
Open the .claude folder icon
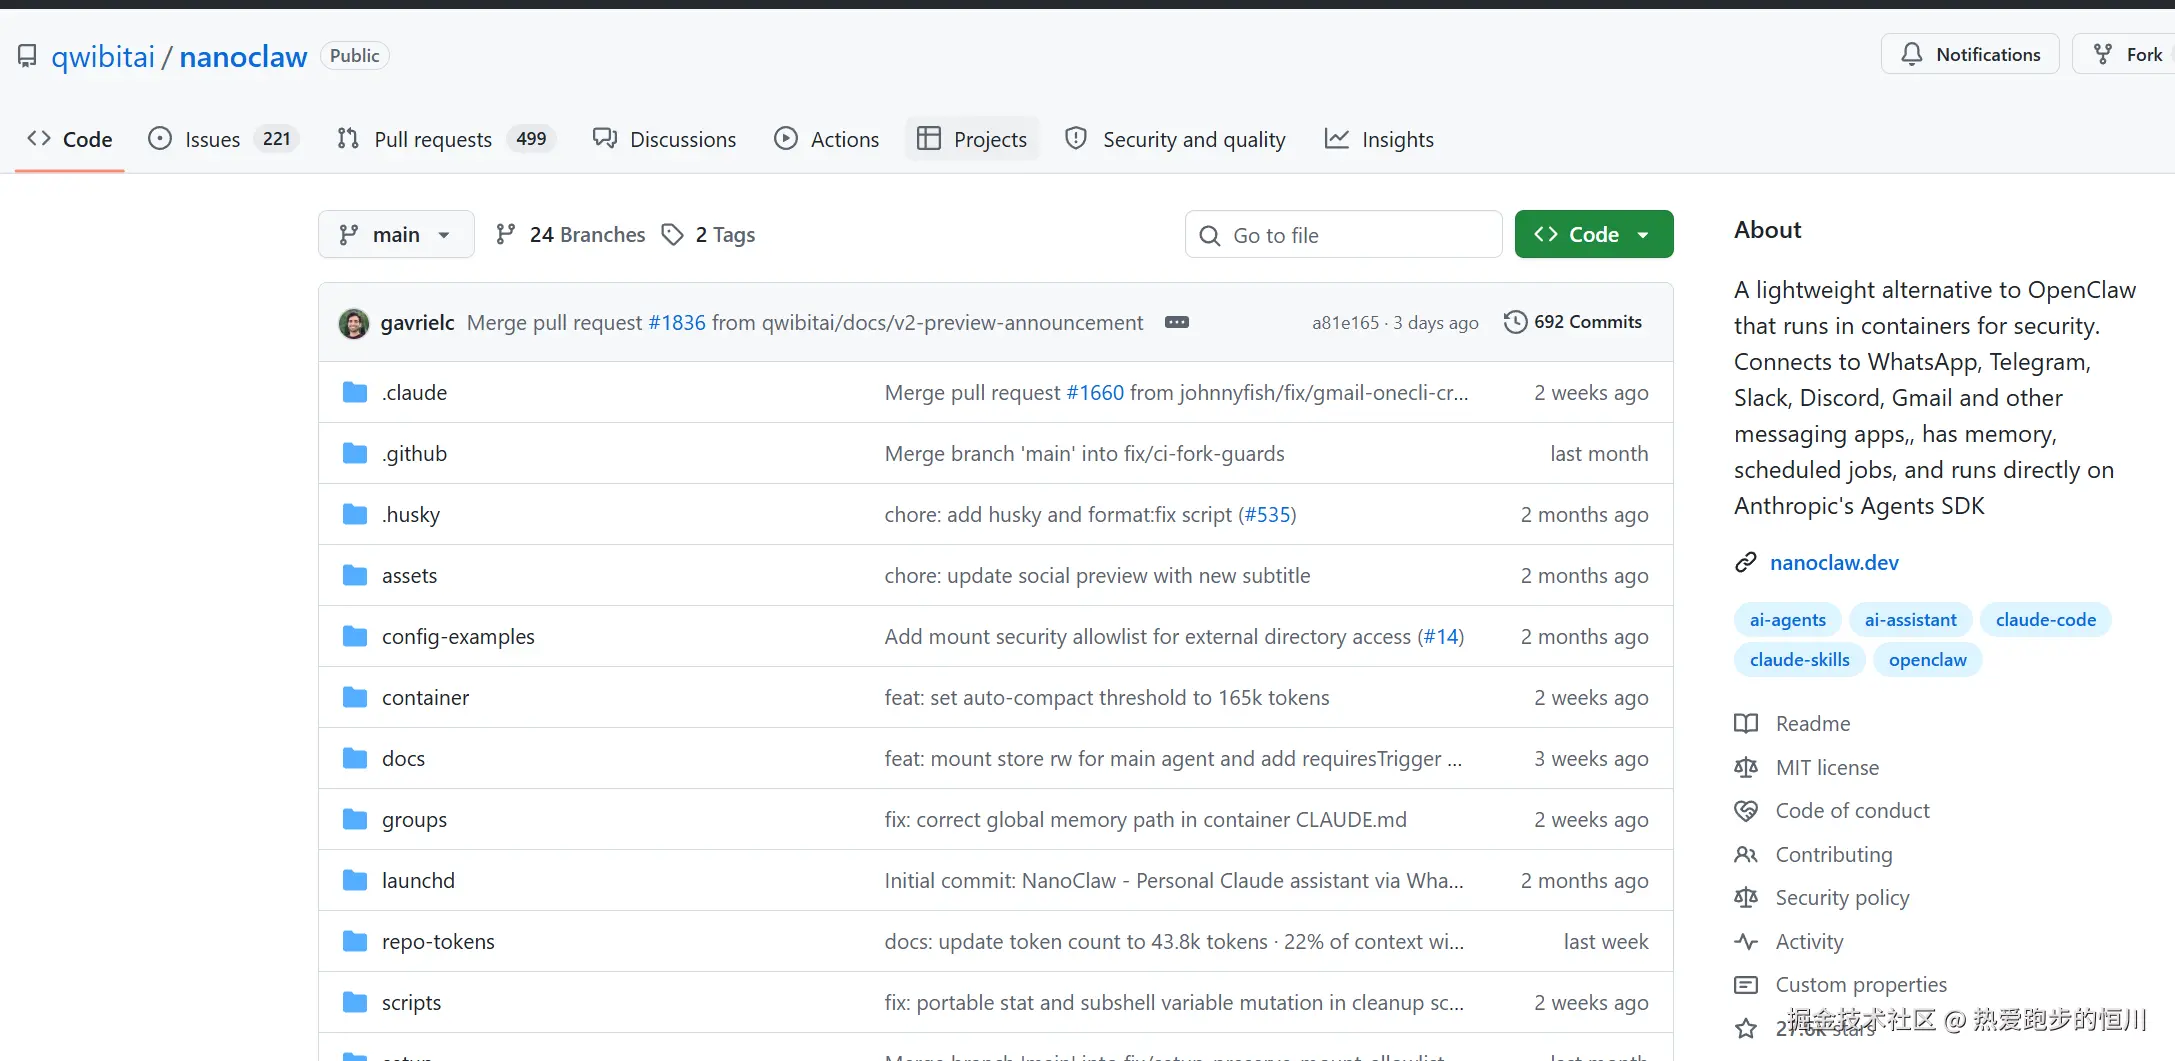coord(355,392)
